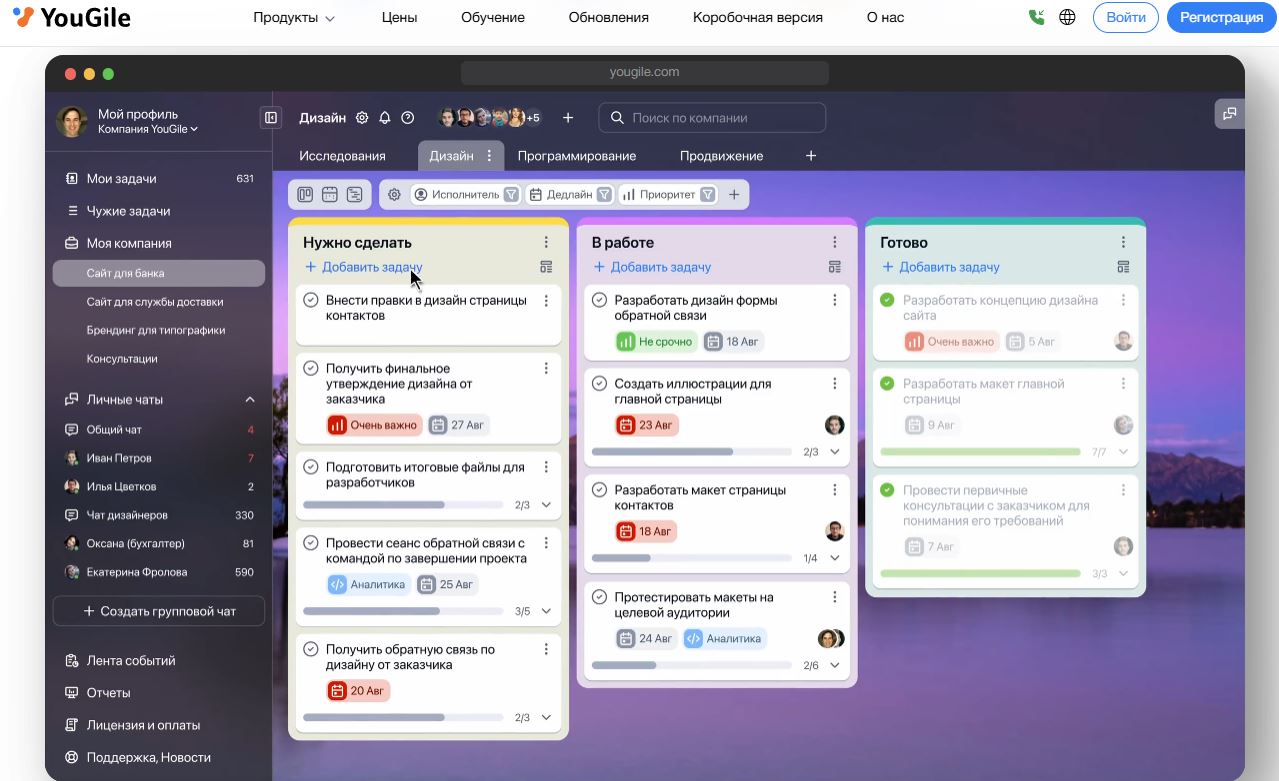1279x781 pixels.
Task: Mark Подготовить итоговые файлы task complete
Action: click(311, 467)
